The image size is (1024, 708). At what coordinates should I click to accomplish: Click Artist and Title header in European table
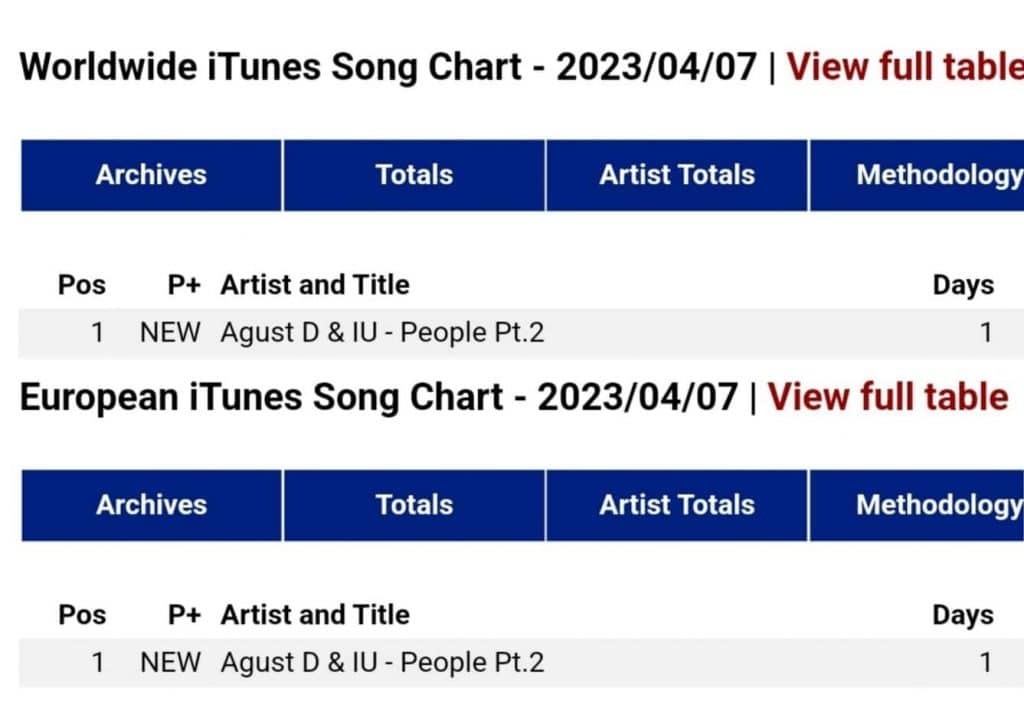[315, 615]
